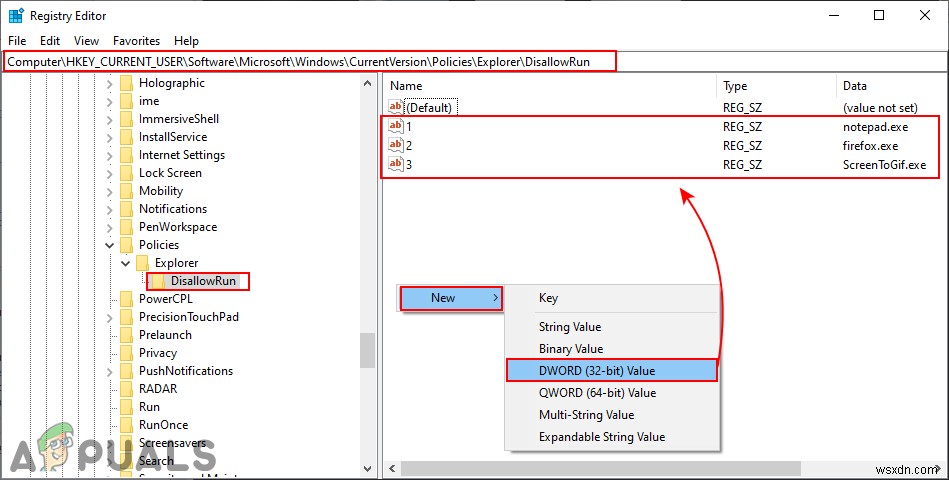Choose Key in the New submenu
The width and height of the screenshot is (949, 480).
click(612, 298)
